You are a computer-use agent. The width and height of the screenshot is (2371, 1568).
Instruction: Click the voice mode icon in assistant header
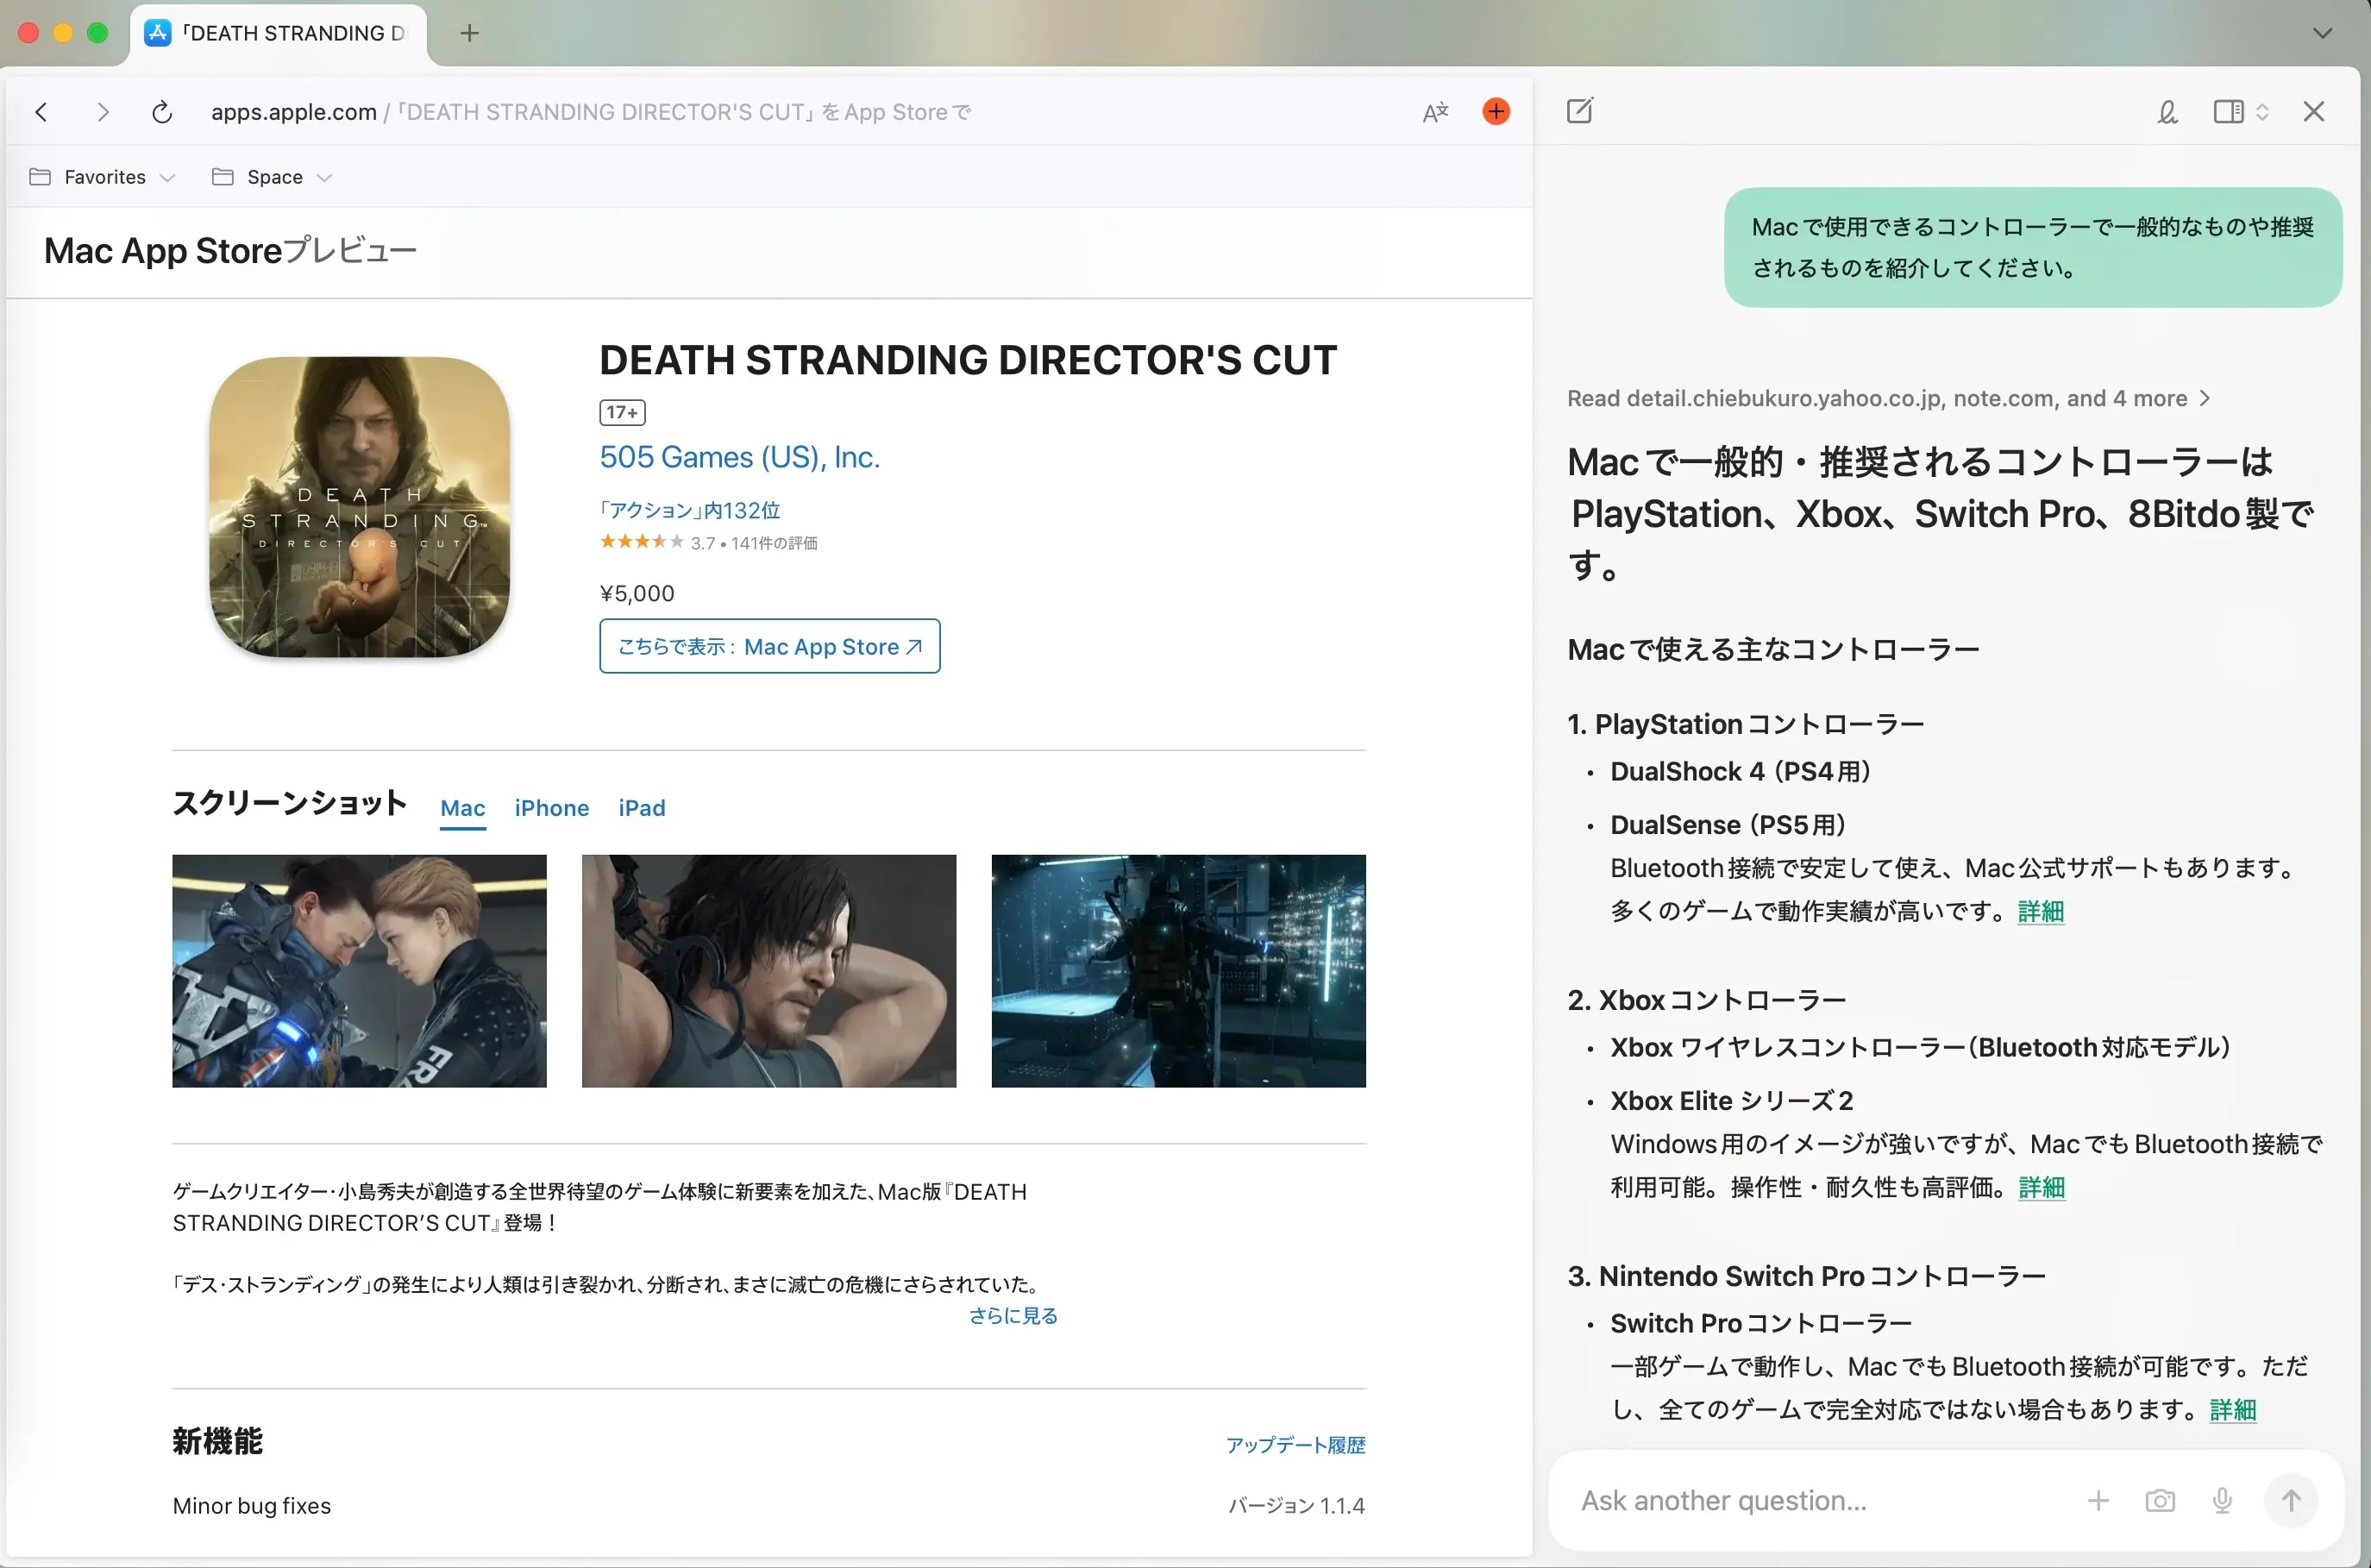[2167, 112]
